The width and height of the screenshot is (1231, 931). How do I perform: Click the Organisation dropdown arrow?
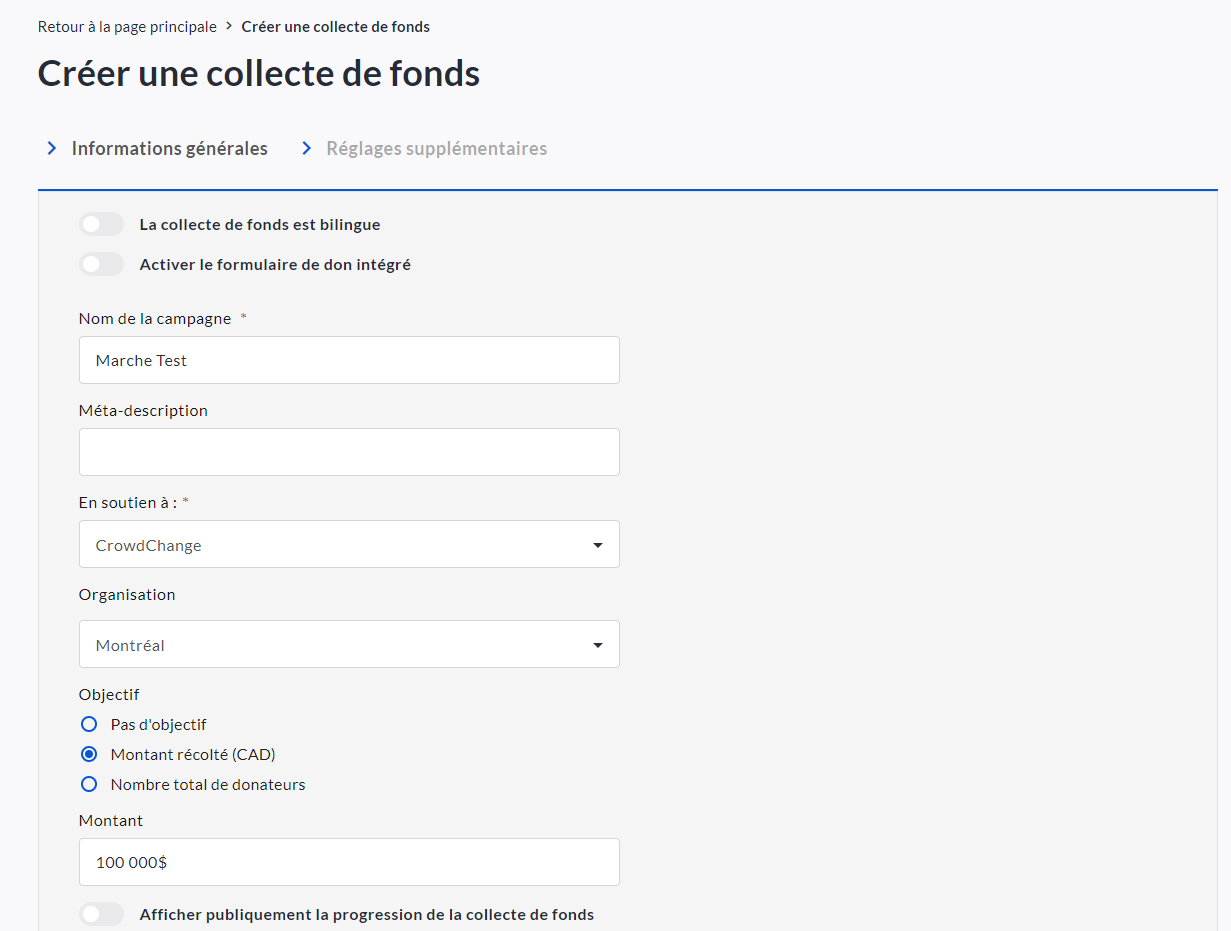[x=598, y=645]
